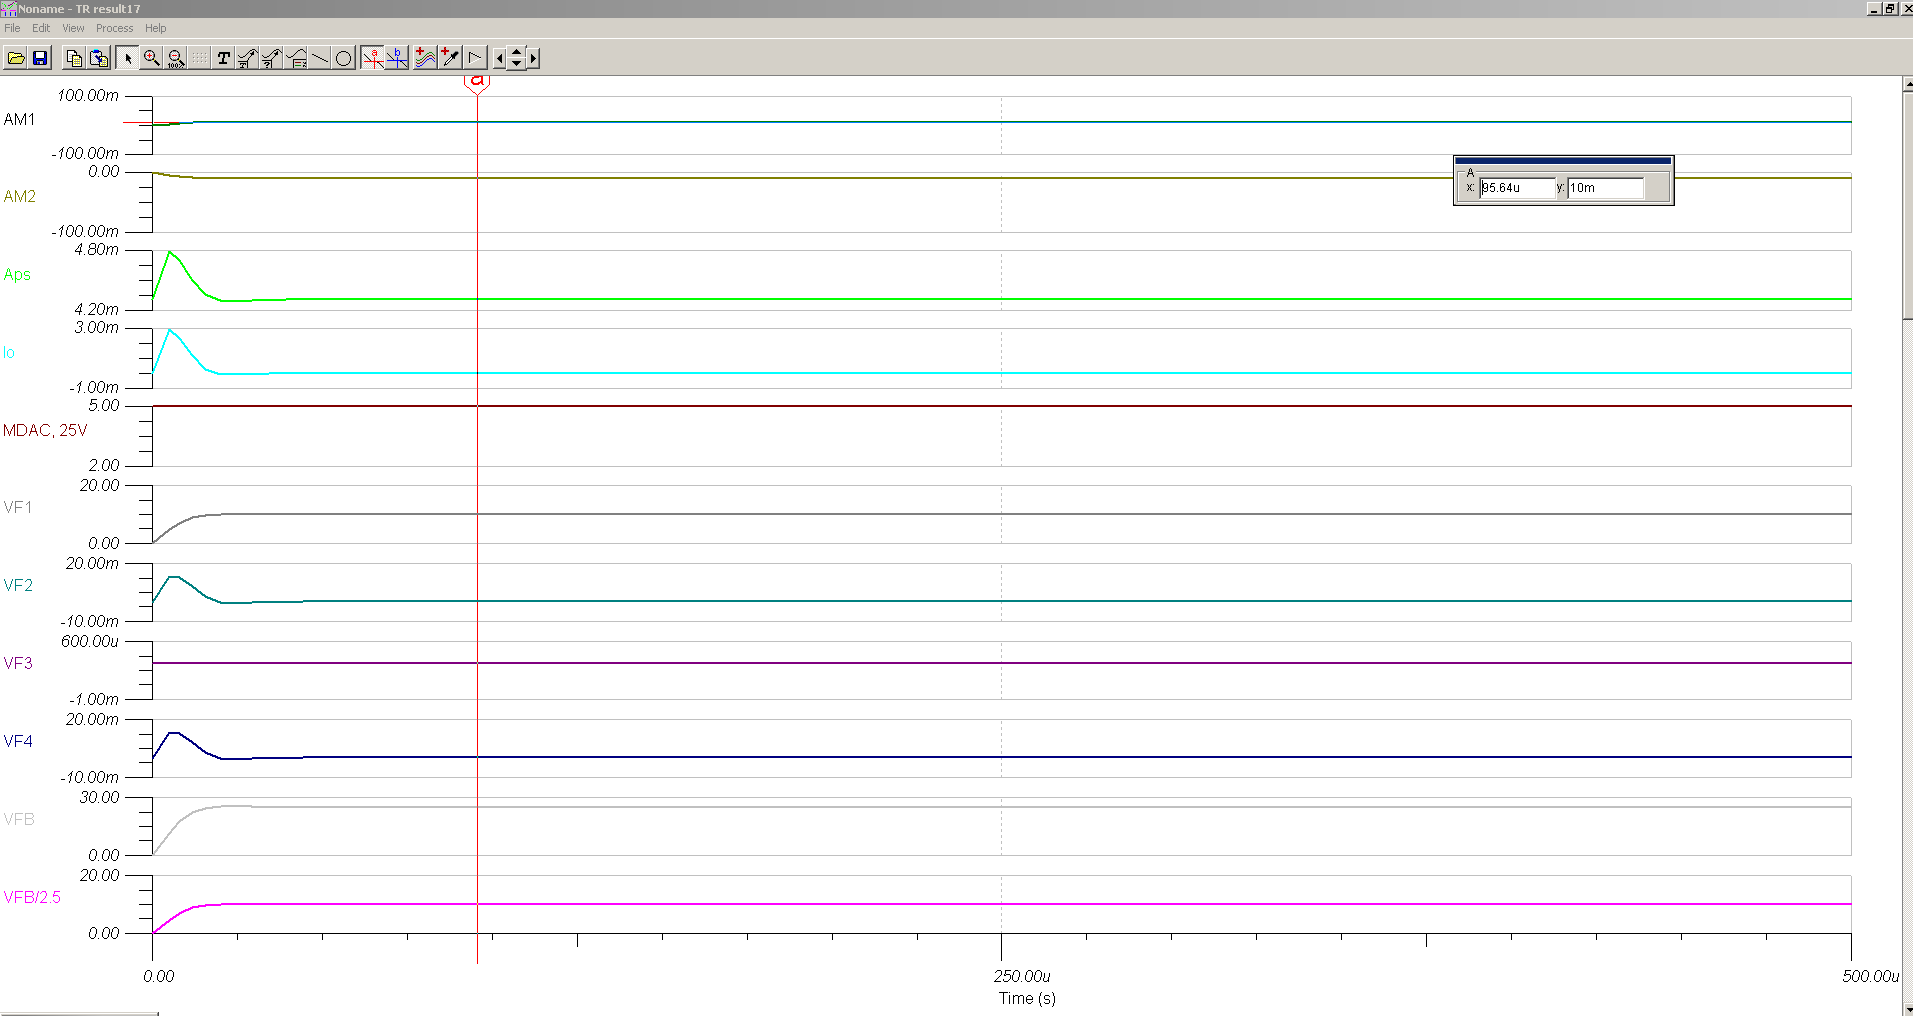Click the blue cursor A panel title bar
Screen dimensions: 1913x1016
(x=1563, y=161)
